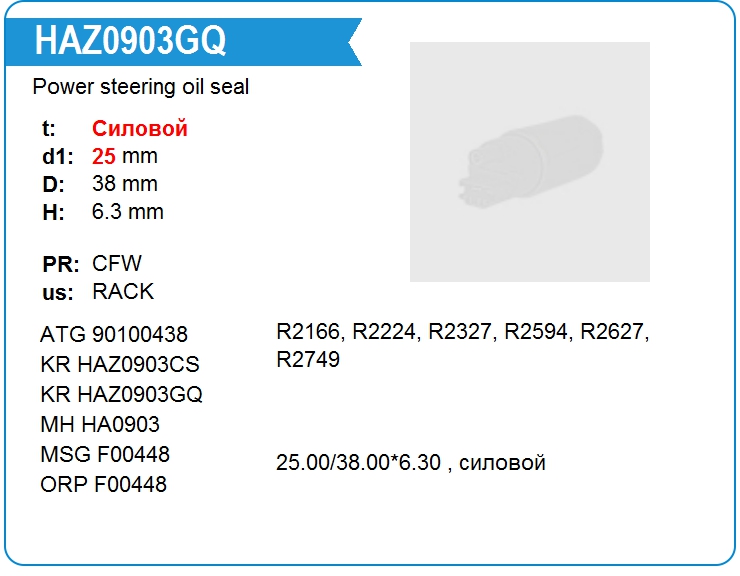Click repair kit code R2166
740x576 pixels.
[308, 331]
